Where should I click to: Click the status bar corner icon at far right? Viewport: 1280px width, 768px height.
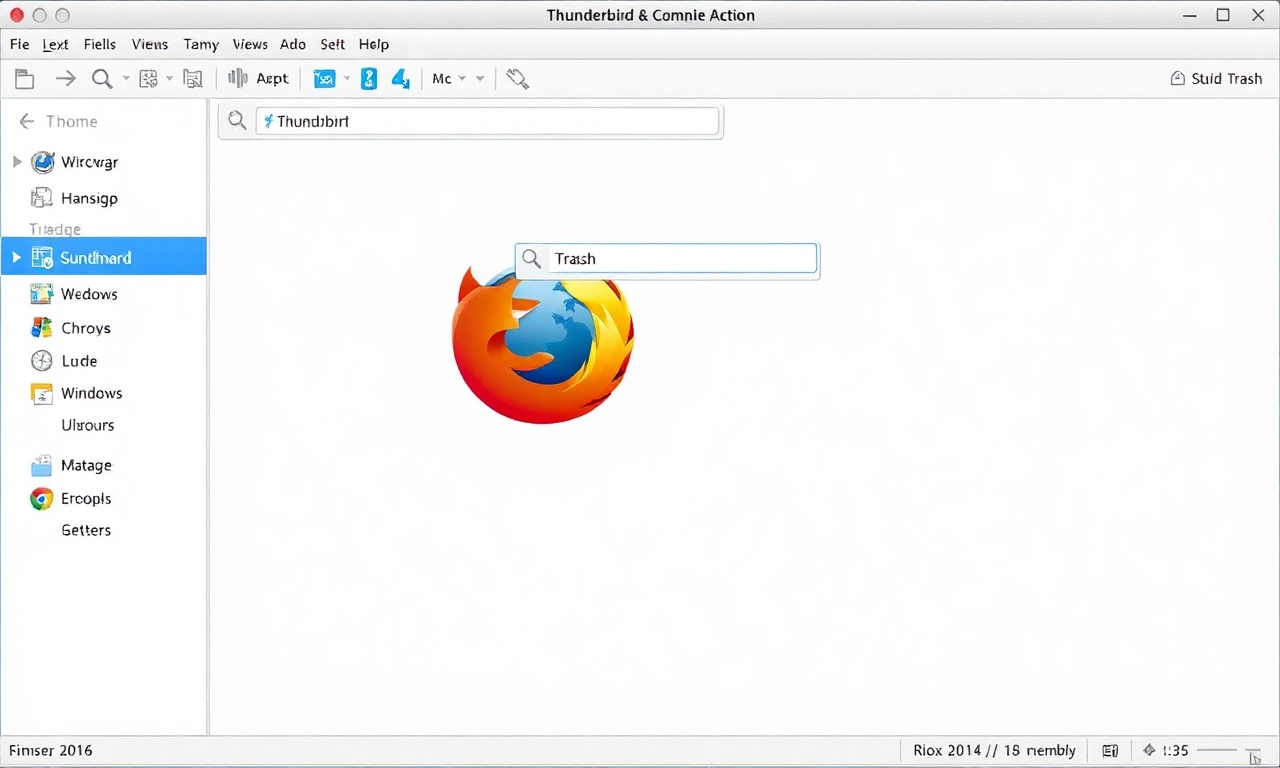click(1254, 755)
